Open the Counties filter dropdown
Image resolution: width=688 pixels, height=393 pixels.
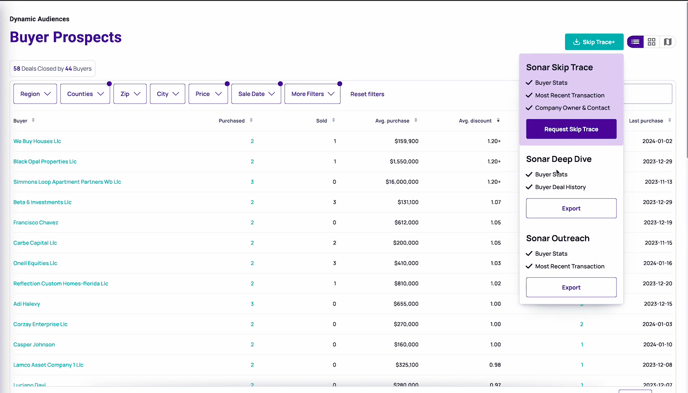coord(85,94)
